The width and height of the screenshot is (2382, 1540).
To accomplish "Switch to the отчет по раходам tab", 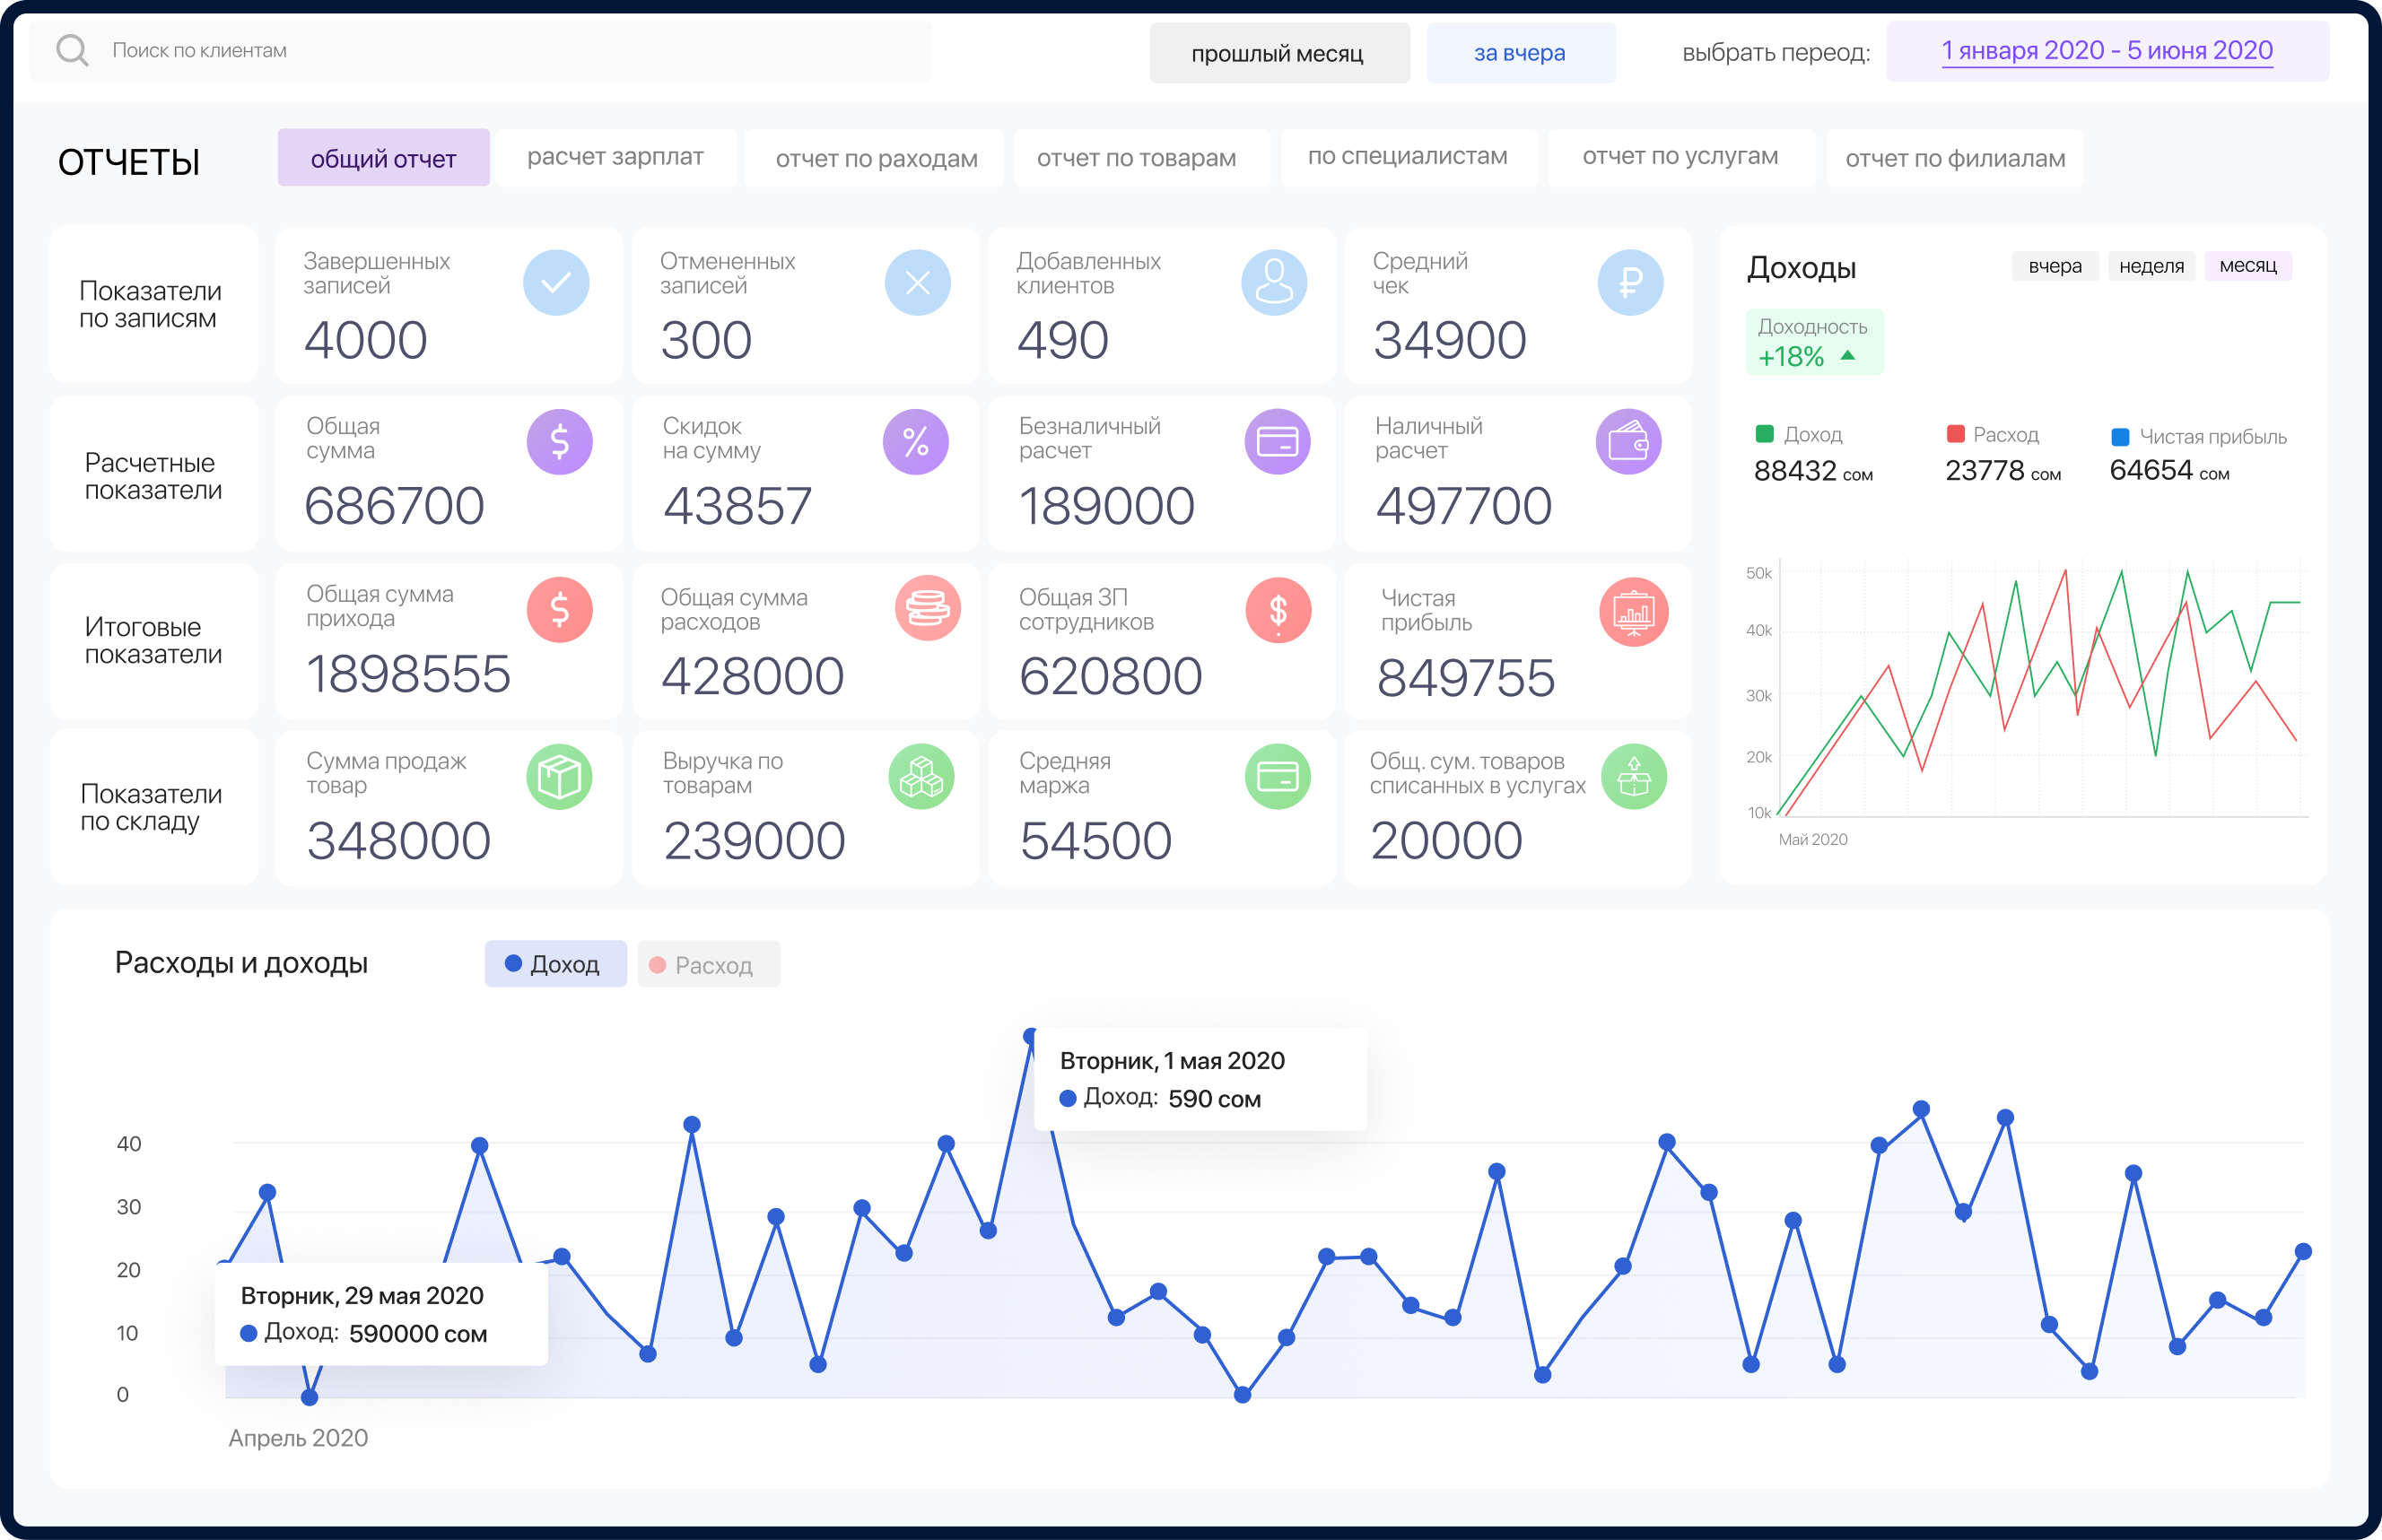I will click(x=876, y=158).
